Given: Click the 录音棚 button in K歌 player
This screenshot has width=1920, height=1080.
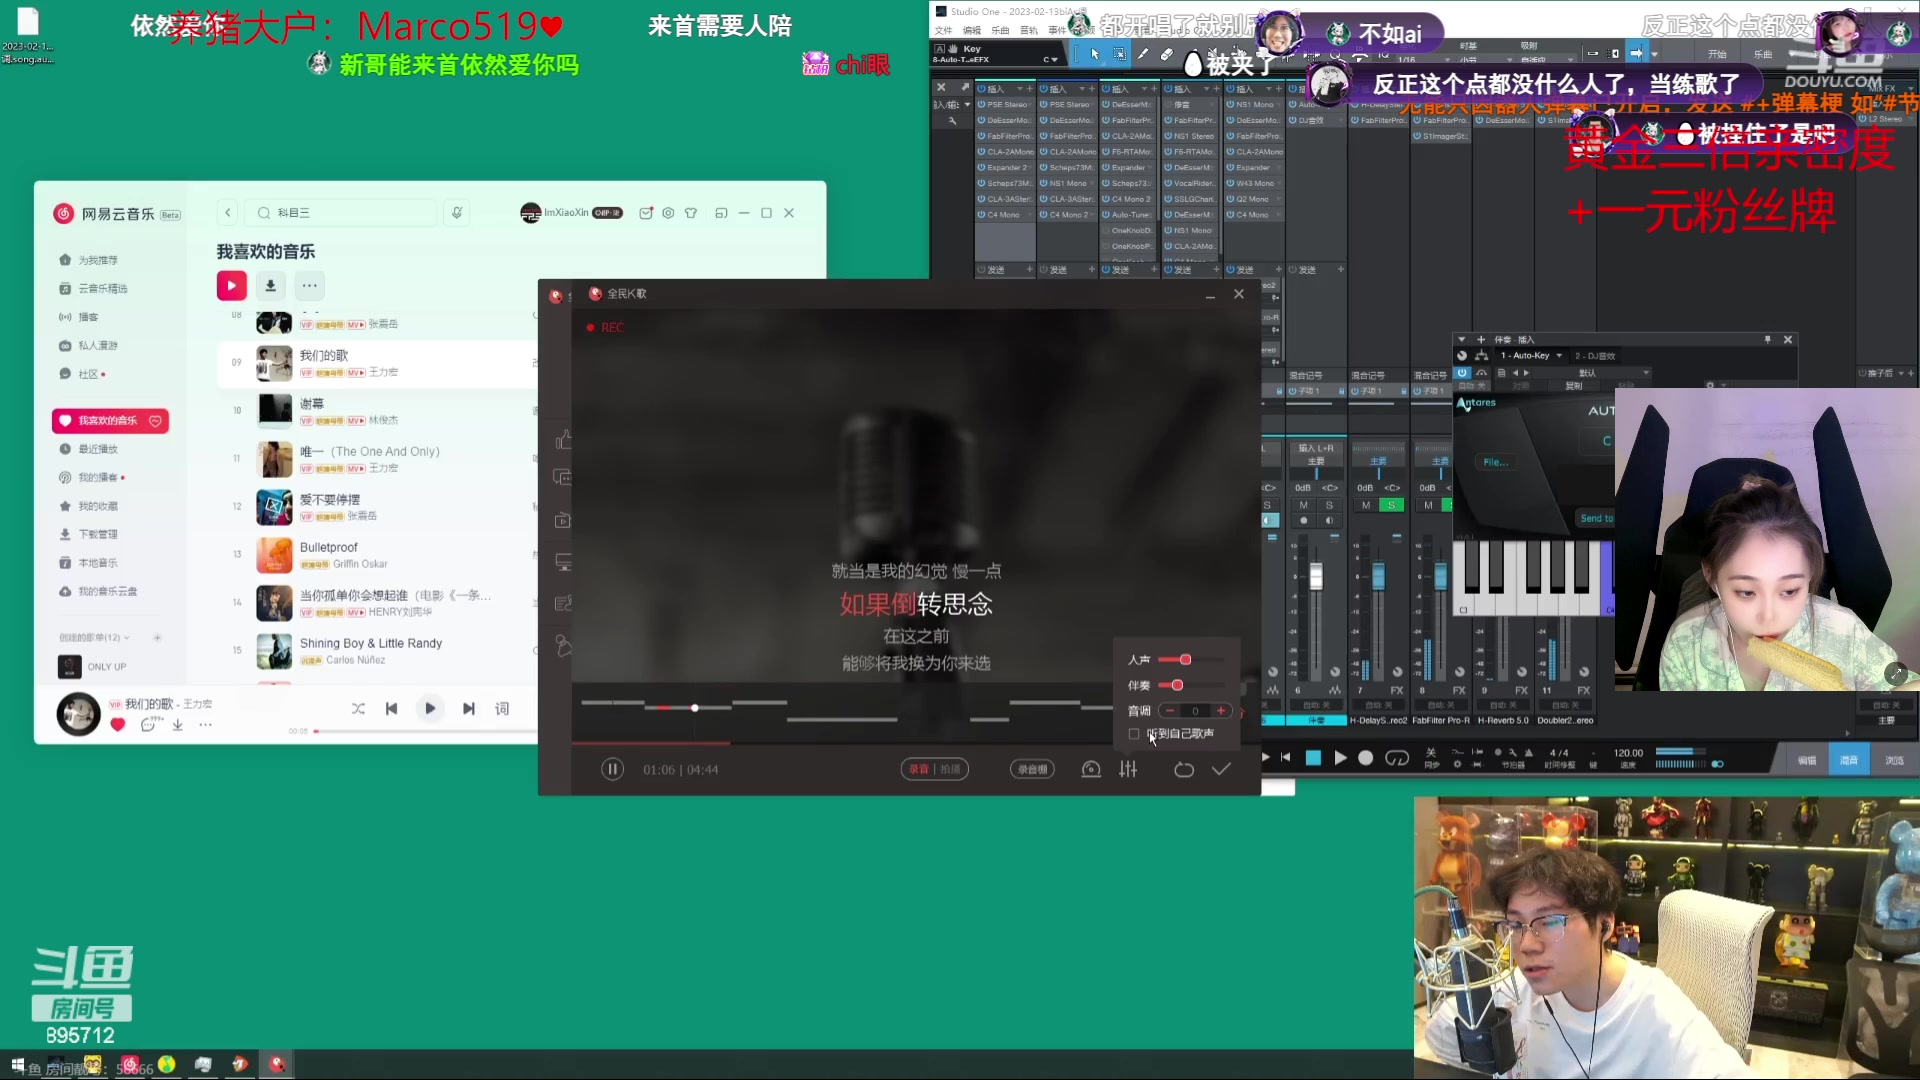Looking at the screenshot, I should click(x=1032, y=769).
